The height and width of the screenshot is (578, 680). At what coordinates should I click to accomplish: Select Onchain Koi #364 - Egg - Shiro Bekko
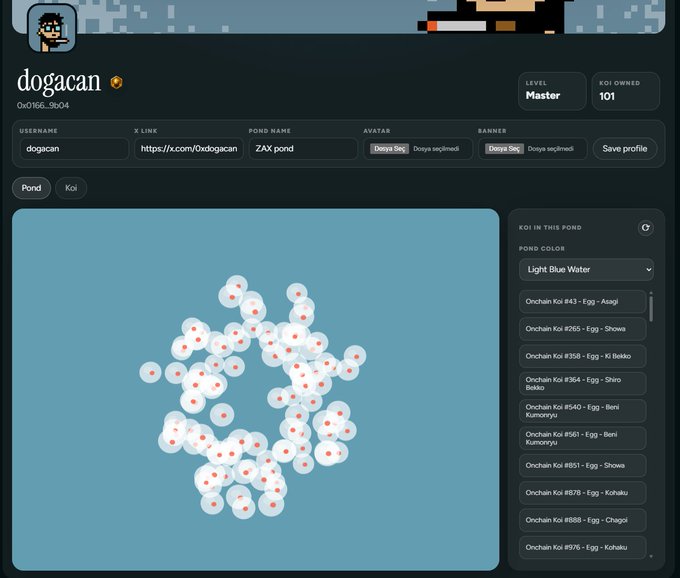582,383
